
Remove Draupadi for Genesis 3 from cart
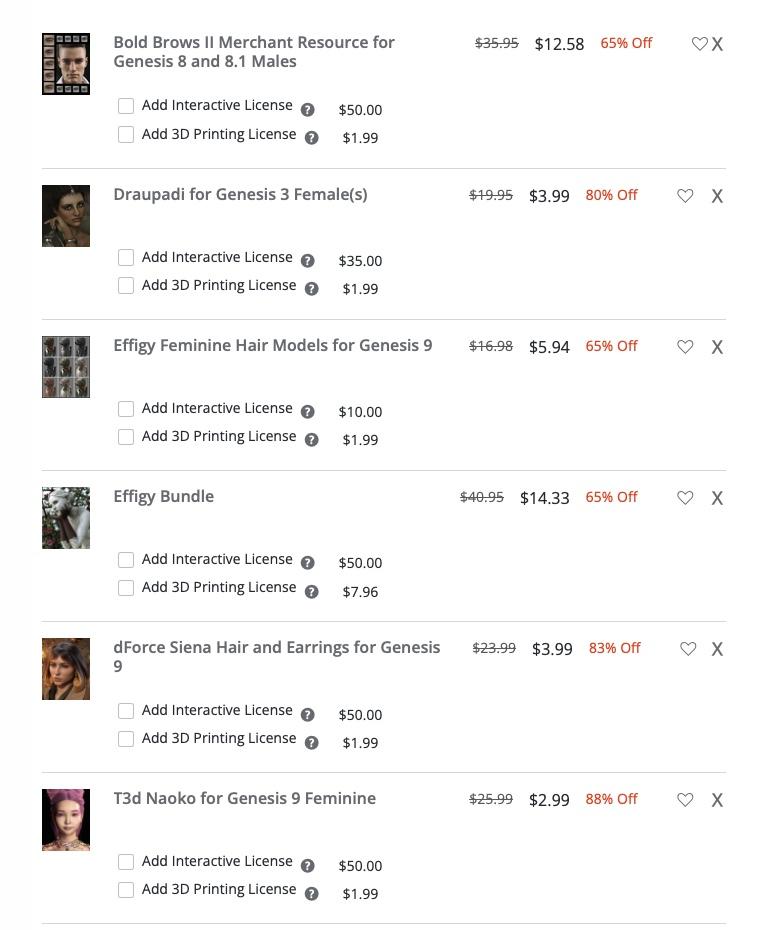(x=717, y=196)
